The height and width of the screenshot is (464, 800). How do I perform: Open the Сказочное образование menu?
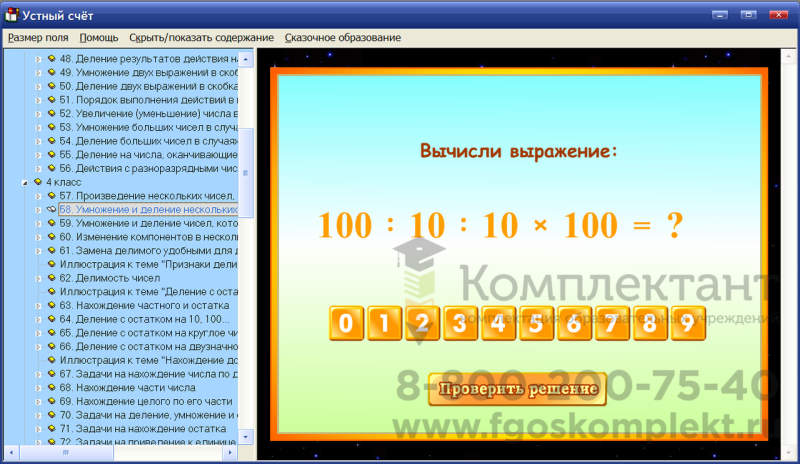[343, 38]
